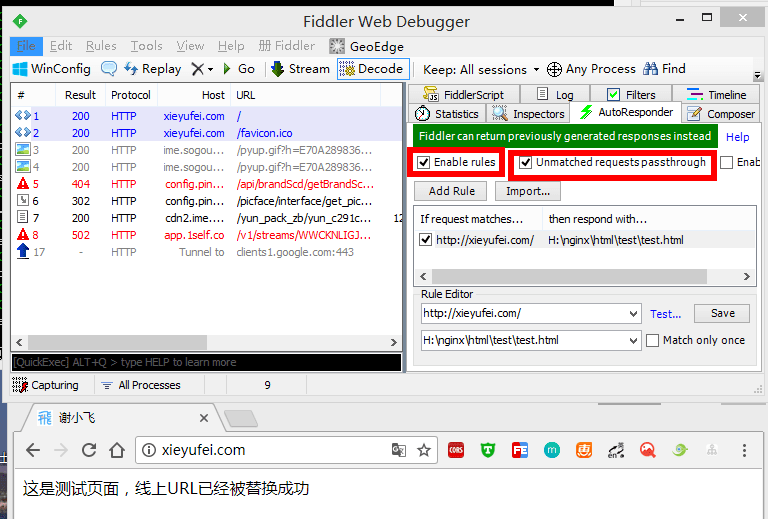Screen dimensions: 768x519
Task: Switch to the FiddlerScript tab
Action: [463, 94]
